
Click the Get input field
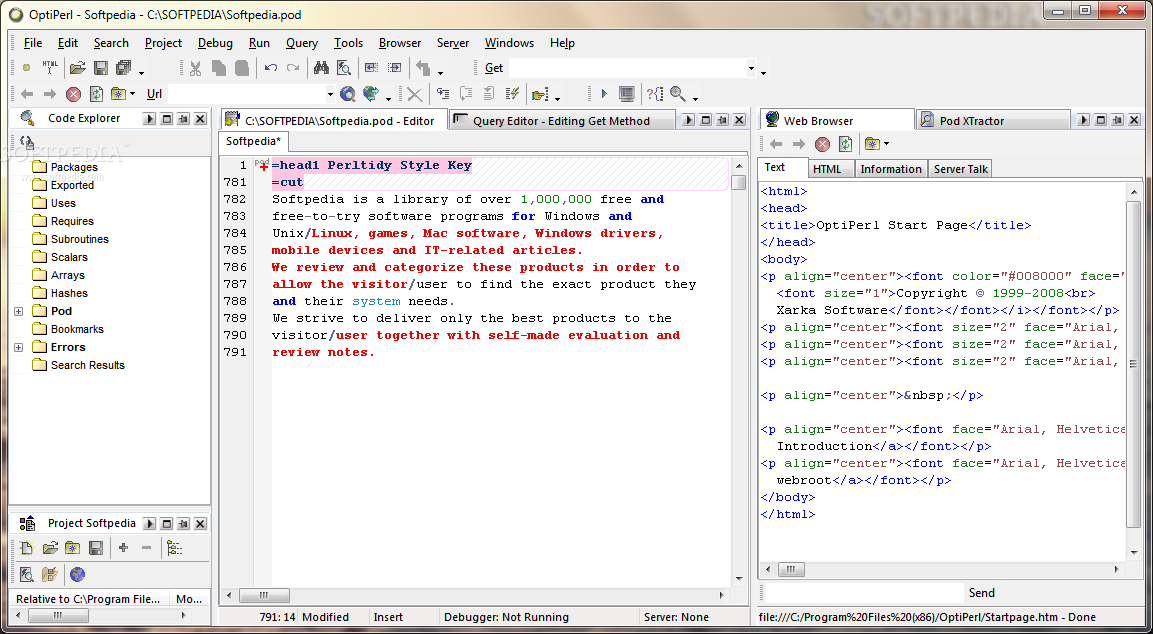click(627, 68)
